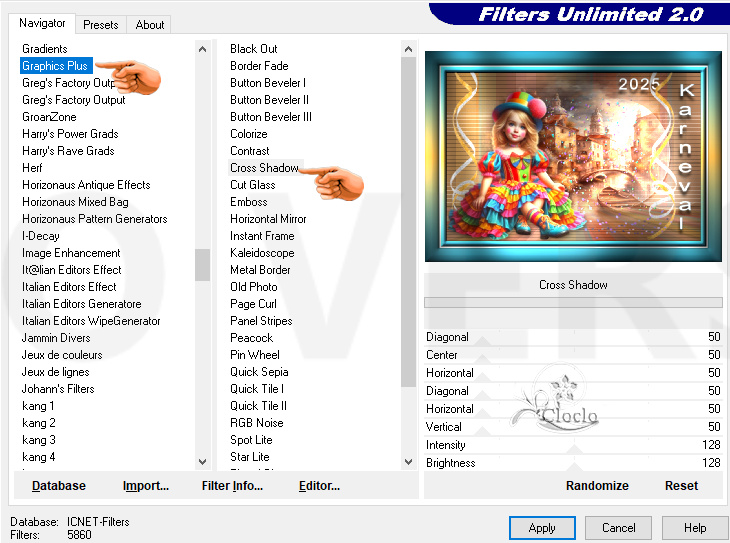Click up arrow of effects list scrollbar
The image size is (730, 543).
[408, 49]
